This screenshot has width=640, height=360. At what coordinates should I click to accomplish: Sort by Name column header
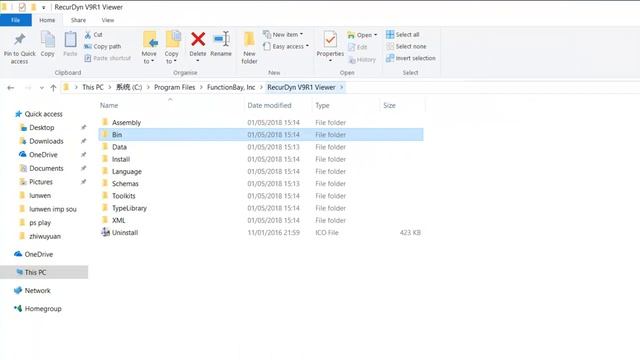[x=109, y=105]
